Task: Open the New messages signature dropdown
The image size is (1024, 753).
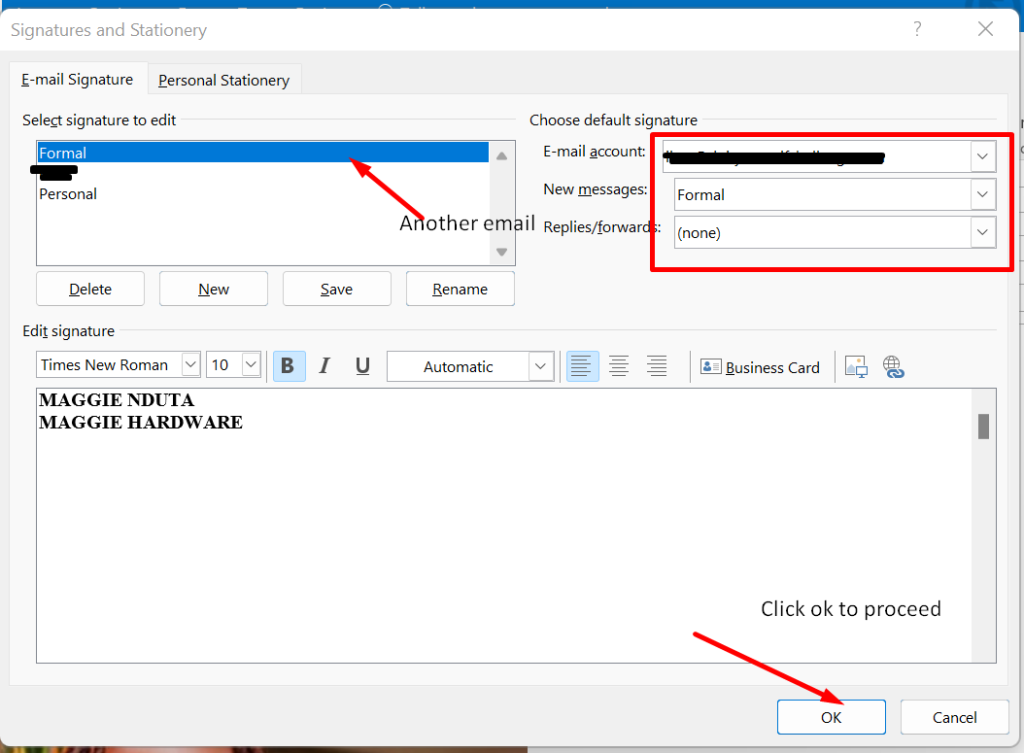Action: tap(983, 194)
